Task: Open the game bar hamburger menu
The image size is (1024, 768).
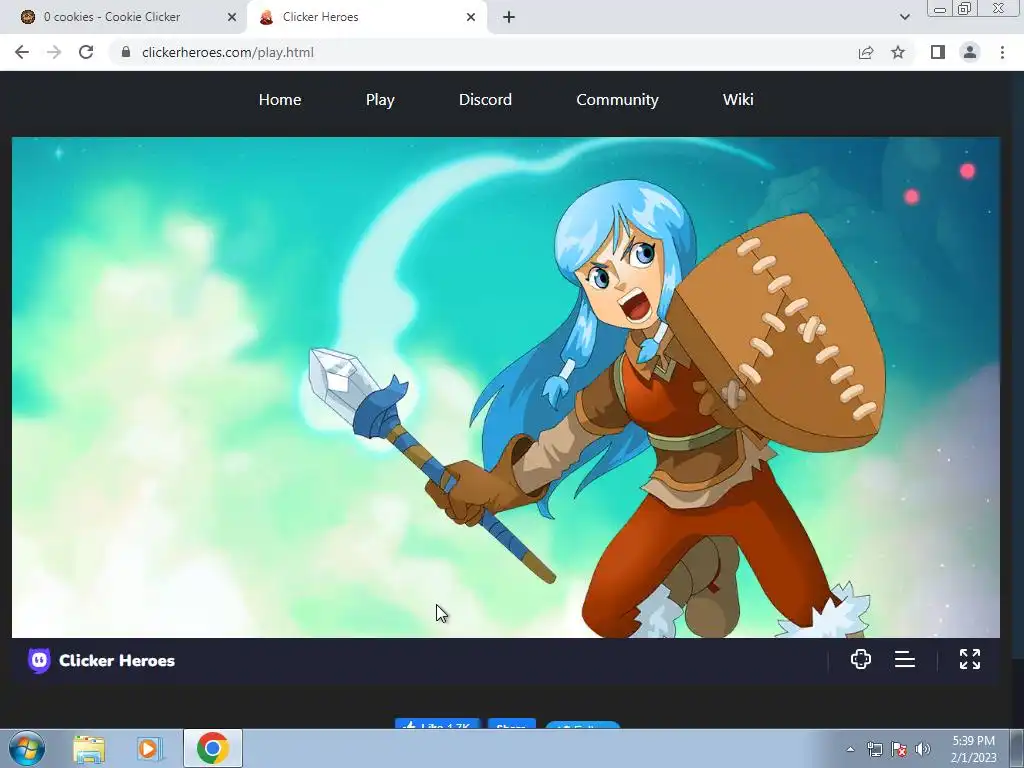Action: click(904, 660)
